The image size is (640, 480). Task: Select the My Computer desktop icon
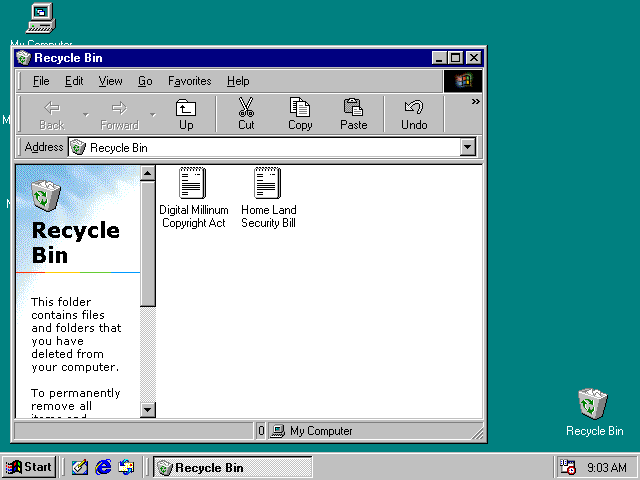tap(41, 24)
